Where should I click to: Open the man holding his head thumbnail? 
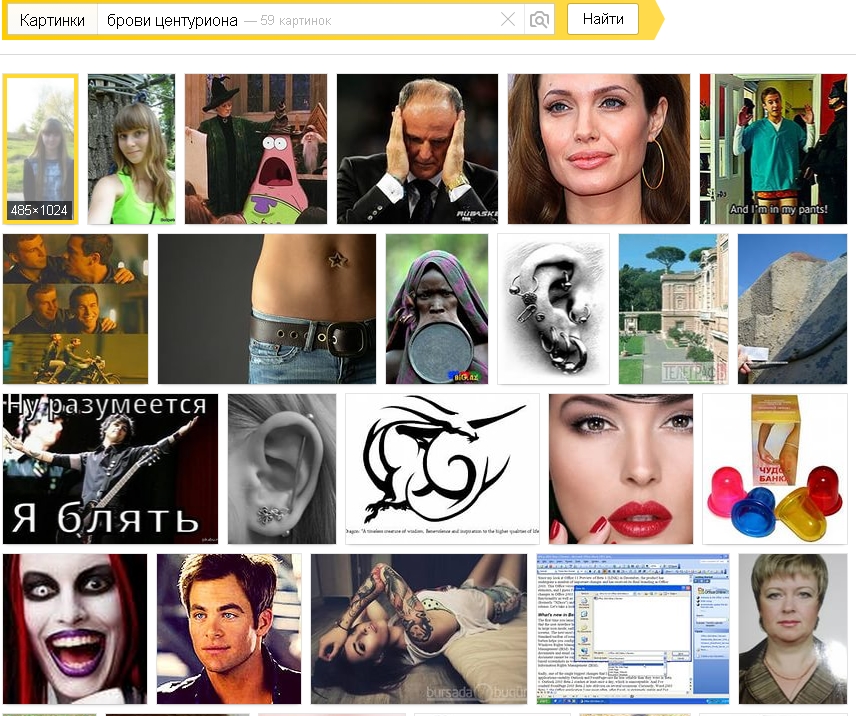pos(418,149)
